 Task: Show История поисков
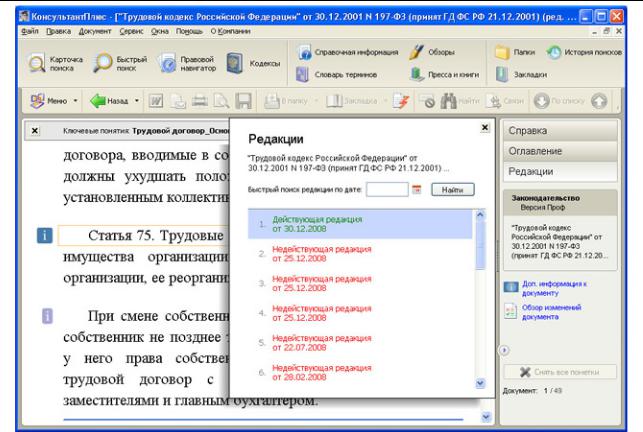point(584,52)
